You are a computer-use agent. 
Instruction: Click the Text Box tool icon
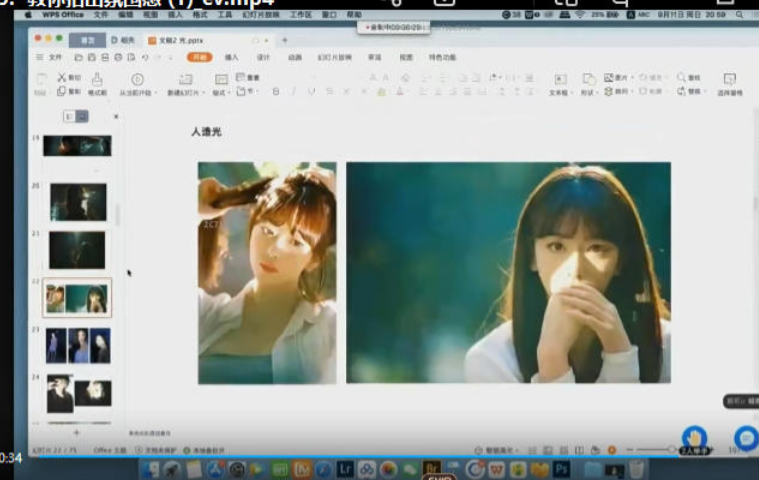coord(559,80)
